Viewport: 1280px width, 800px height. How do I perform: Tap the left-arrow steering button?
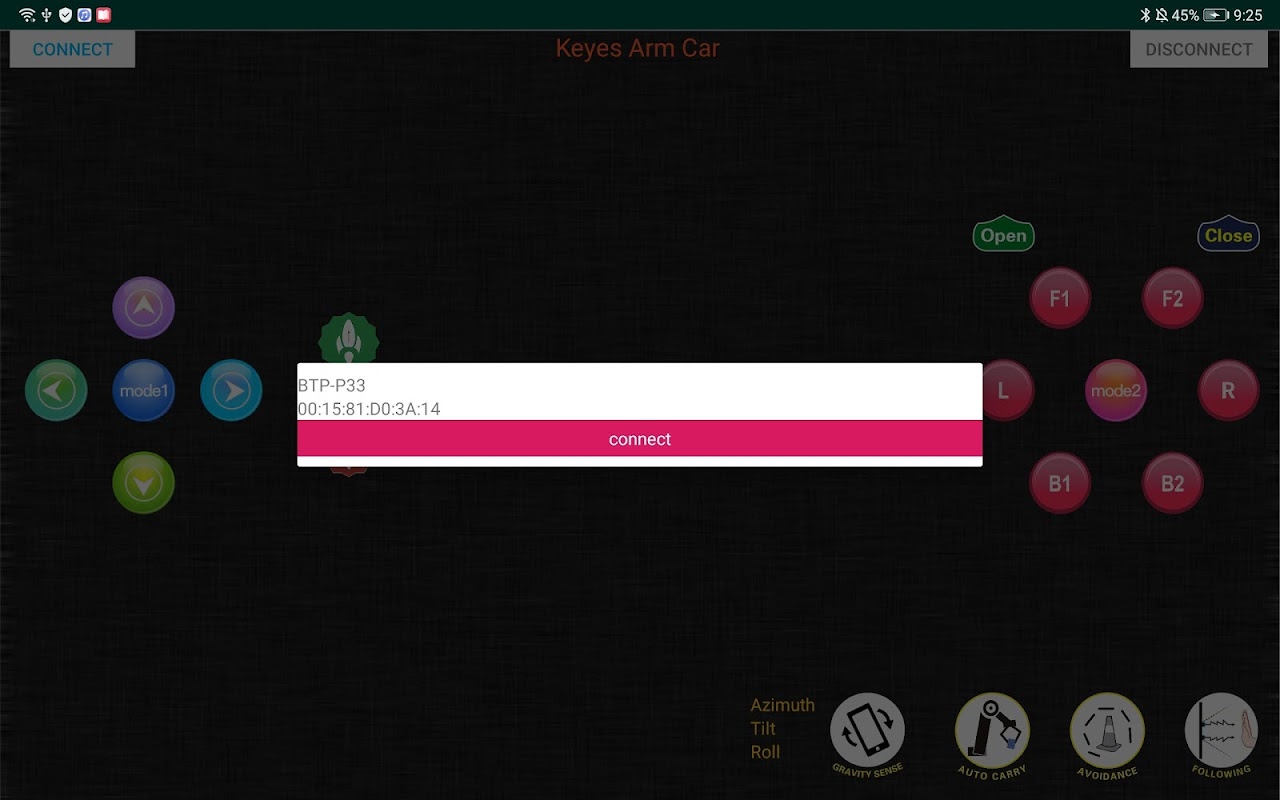click(56, 390)
